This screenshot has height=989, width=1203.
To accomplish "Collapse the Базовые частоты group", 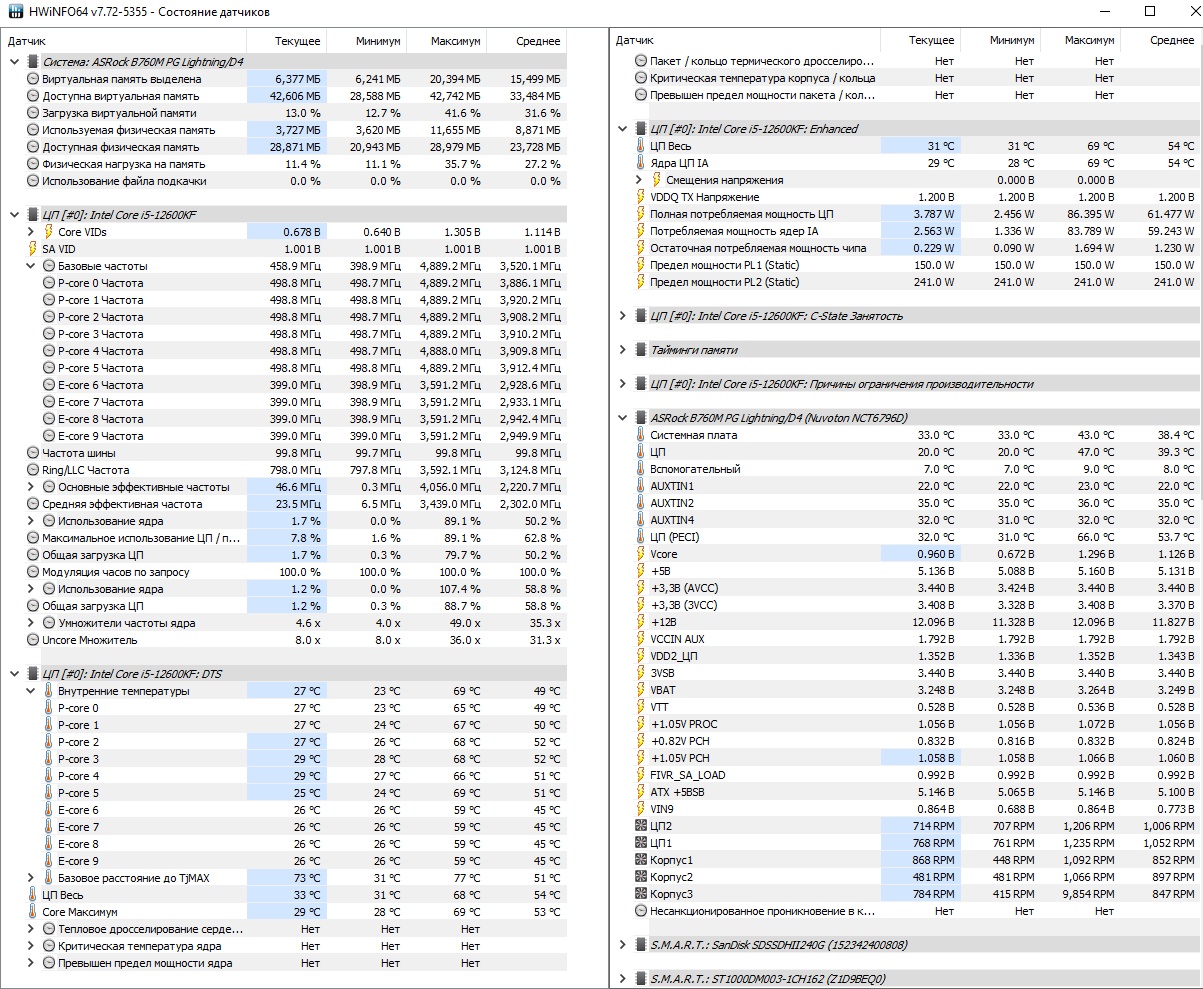I will click(30, 266).
